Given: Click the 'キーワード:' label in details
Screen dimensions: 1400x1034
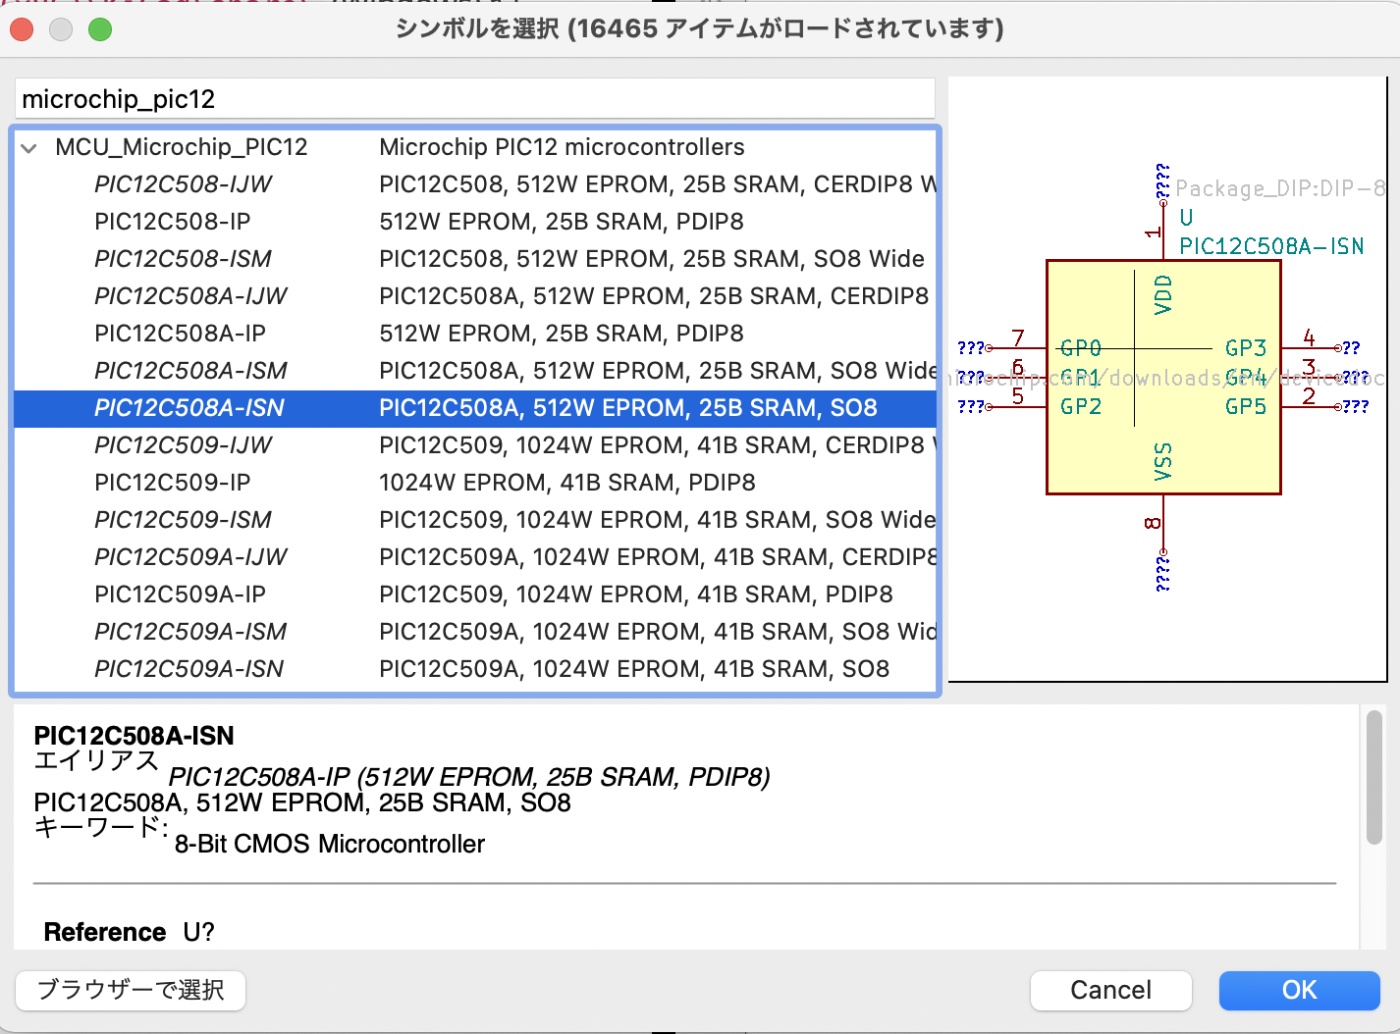Looking at the screenshot, I should pyautogui.click(x=101, y=827).
